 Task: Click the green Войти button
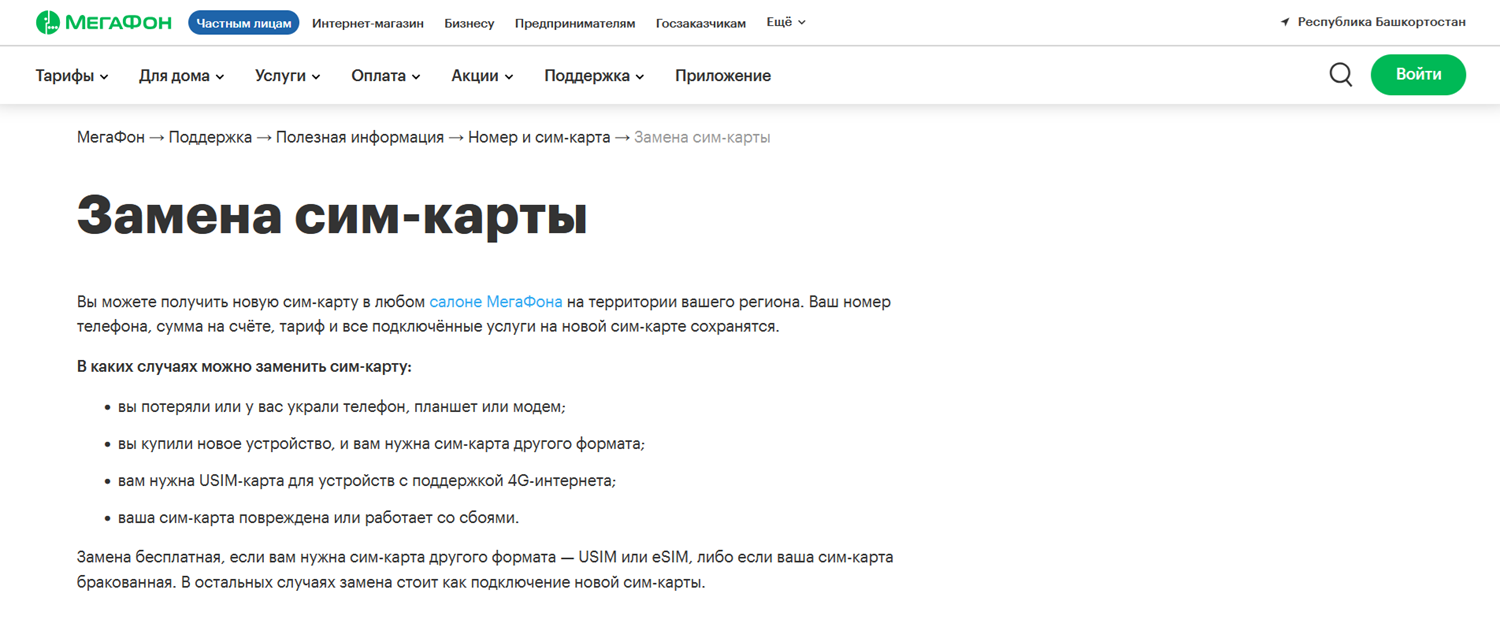tap(1418, 75)
